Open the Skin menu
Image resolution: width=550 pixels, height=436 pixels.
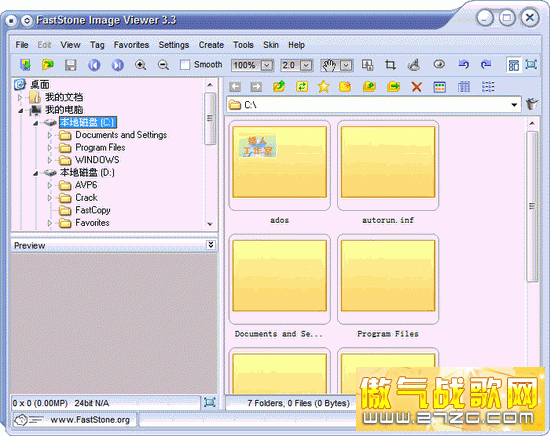pos(271,45)
